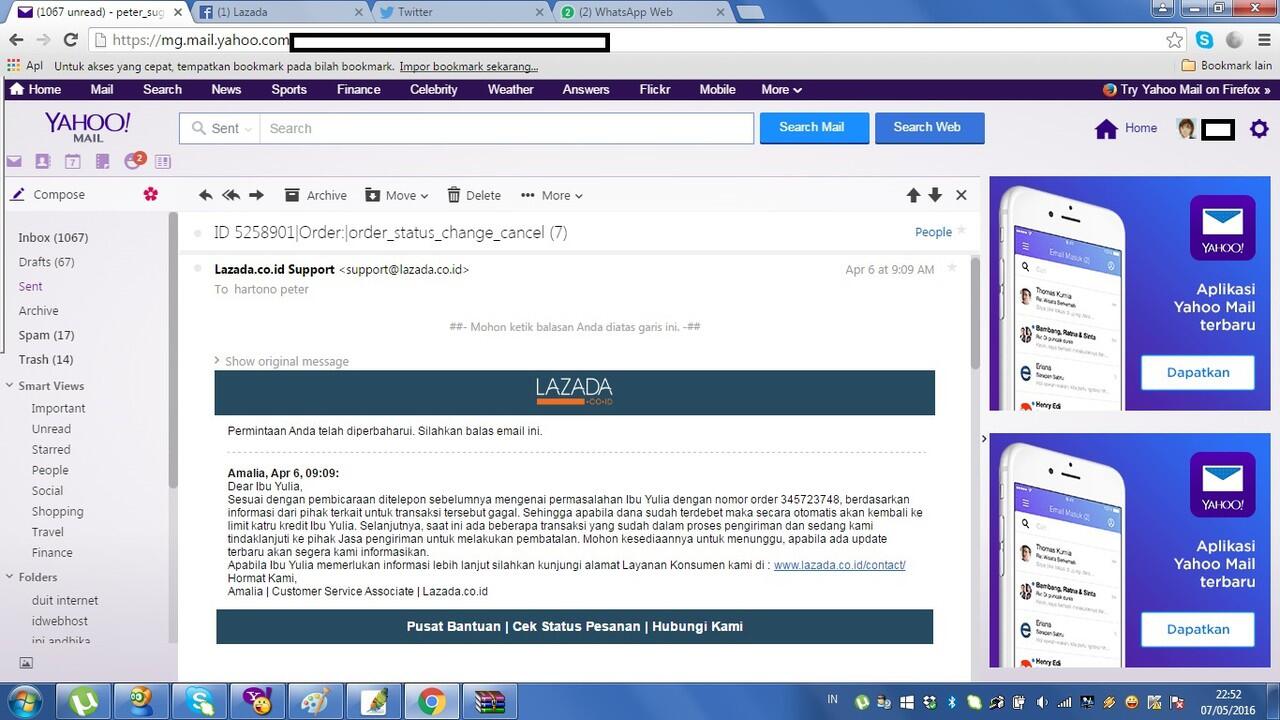Open the Spam (17) folder
The height and width of the screenshot is (720, 1280).
tap(46, 335)
